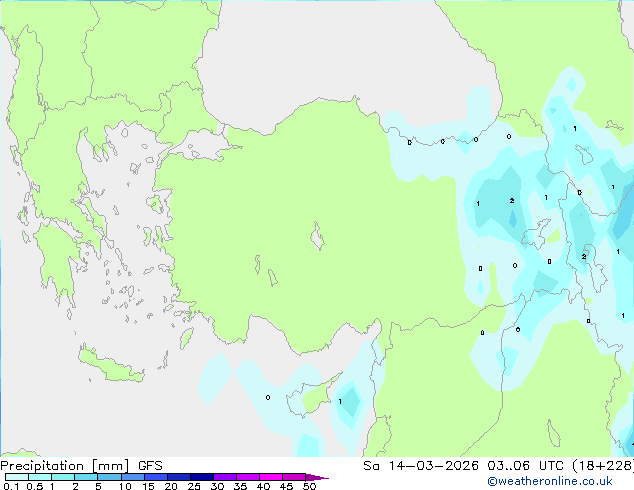The image size is (634, 490).
Task: Click the legend label '50'
Action: point(309,486)
